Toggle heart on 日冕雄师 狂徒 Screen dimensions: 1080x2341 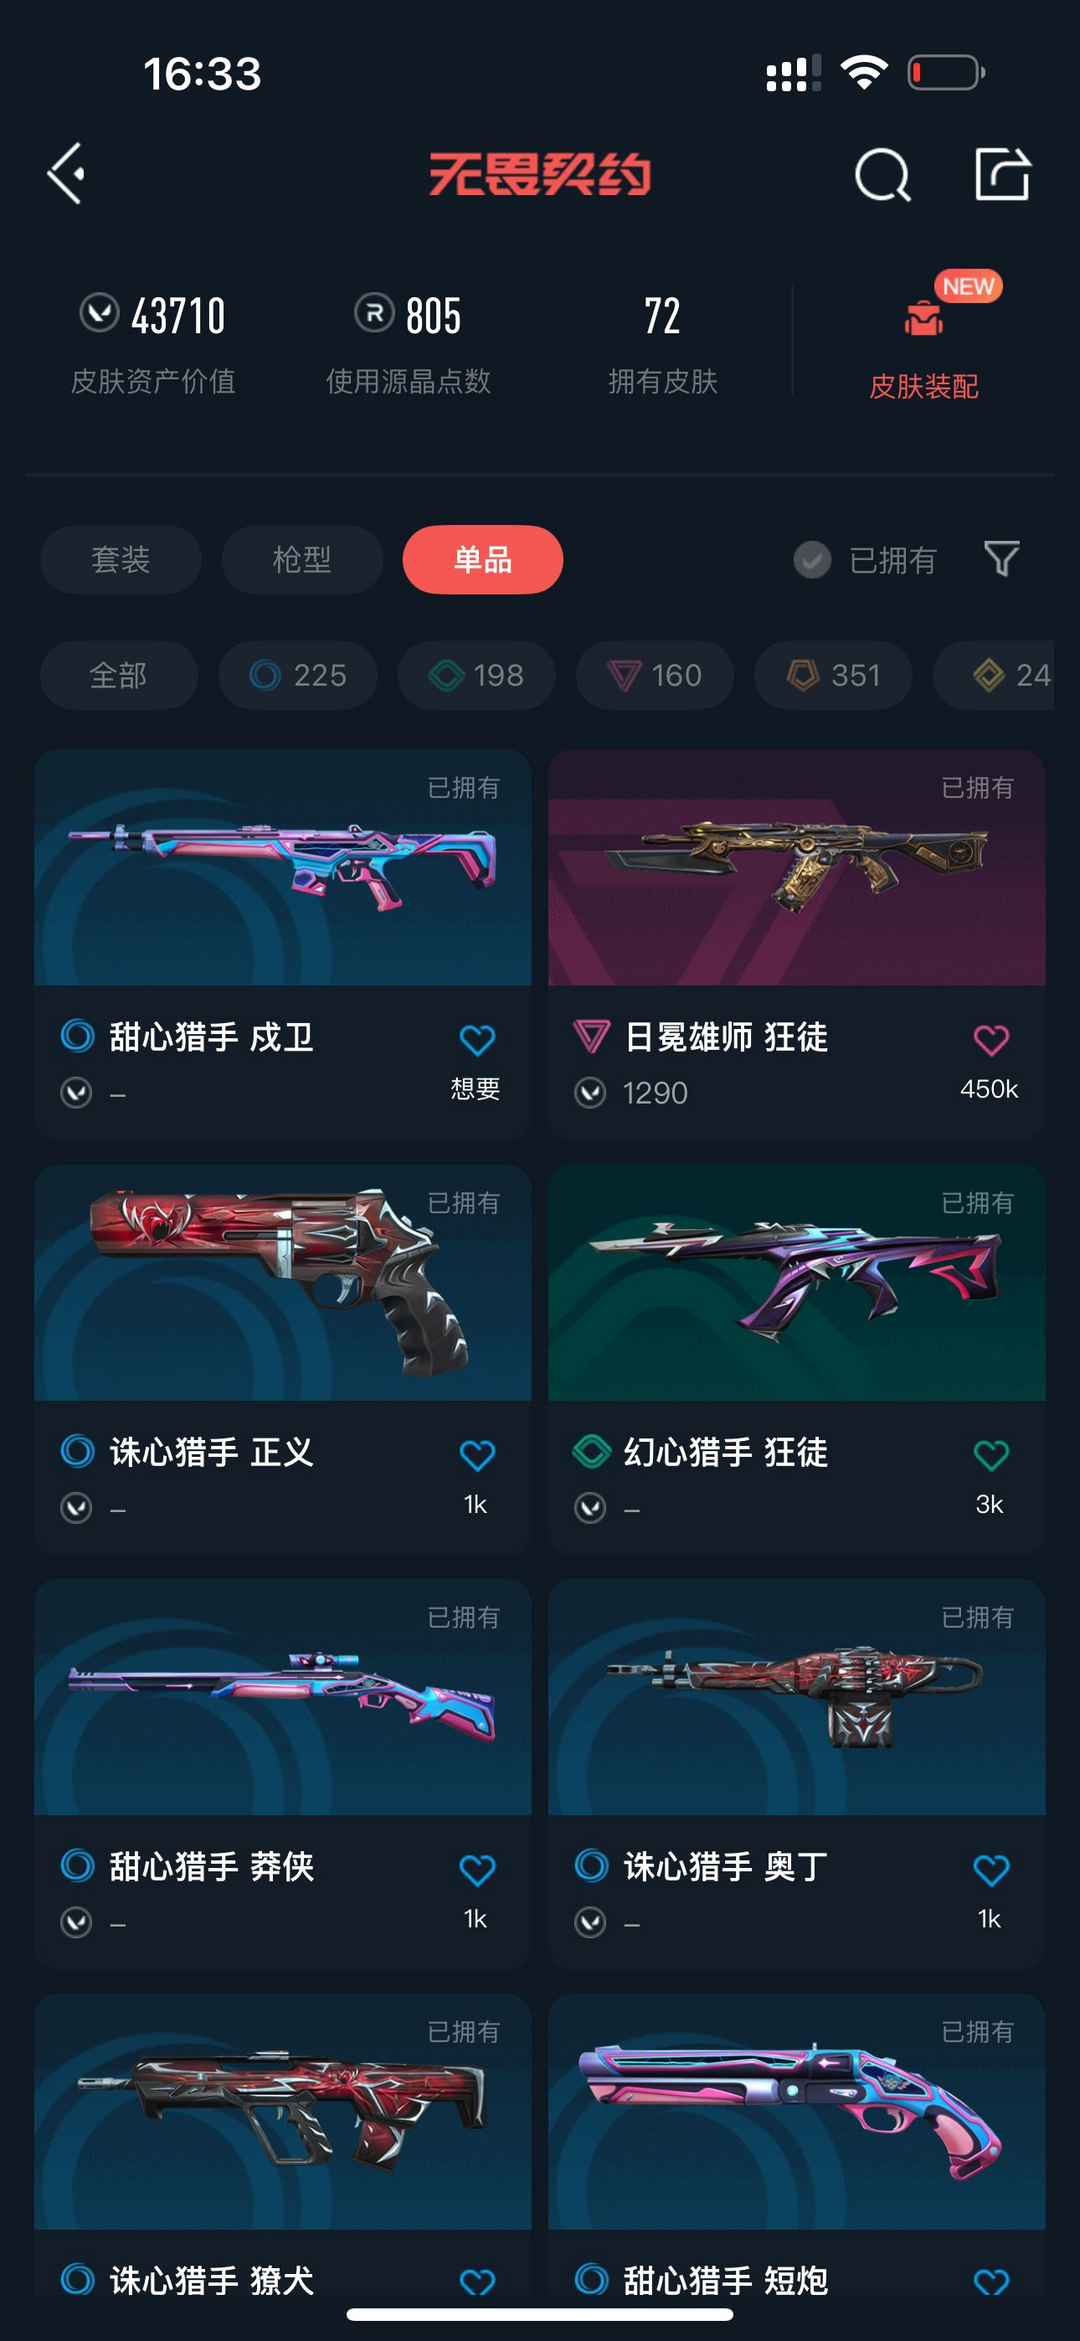pos(991,1040)
